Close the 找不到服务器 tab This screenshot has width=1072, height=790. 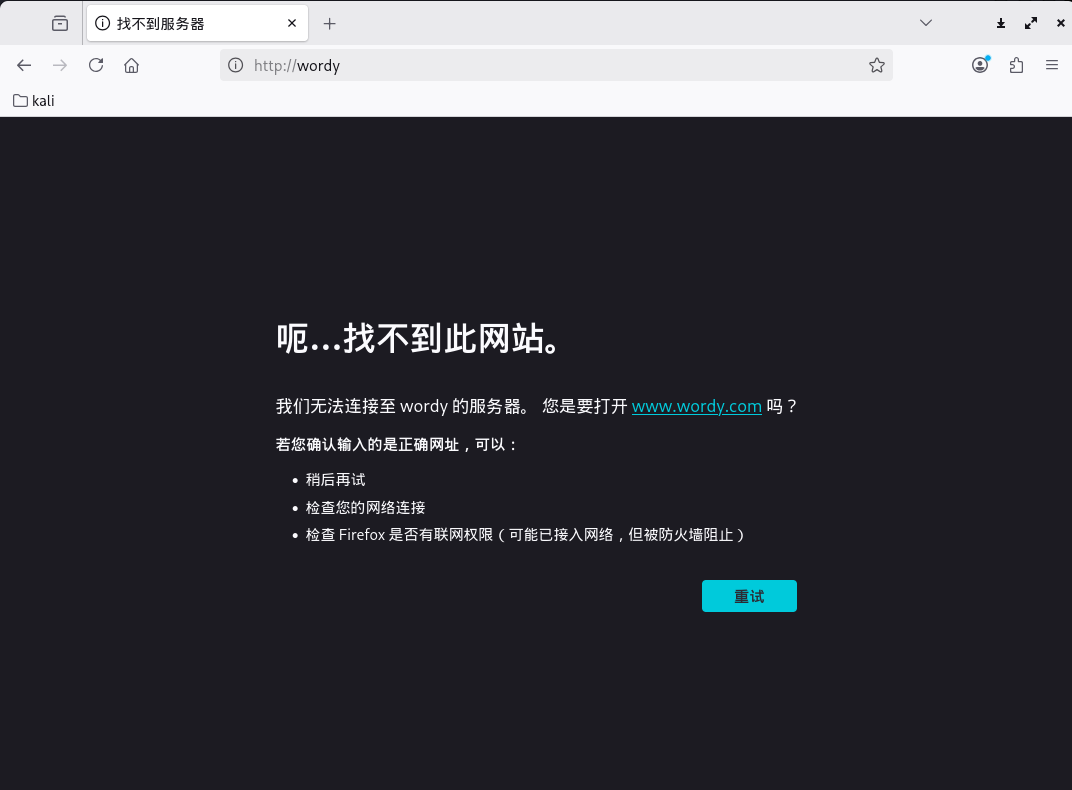point(291,22)
